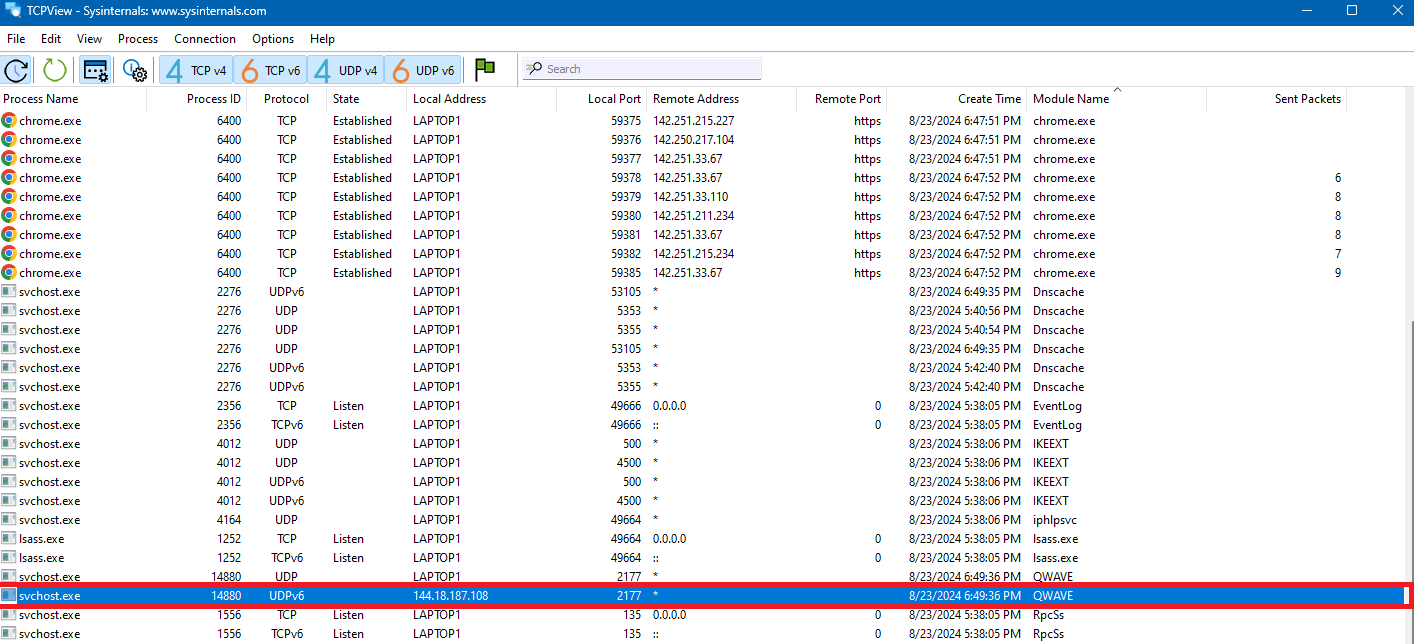Viewport: 1414px width, 644px height.
Task: Select remote address 142.251.215.234
Action: point(693,253)
